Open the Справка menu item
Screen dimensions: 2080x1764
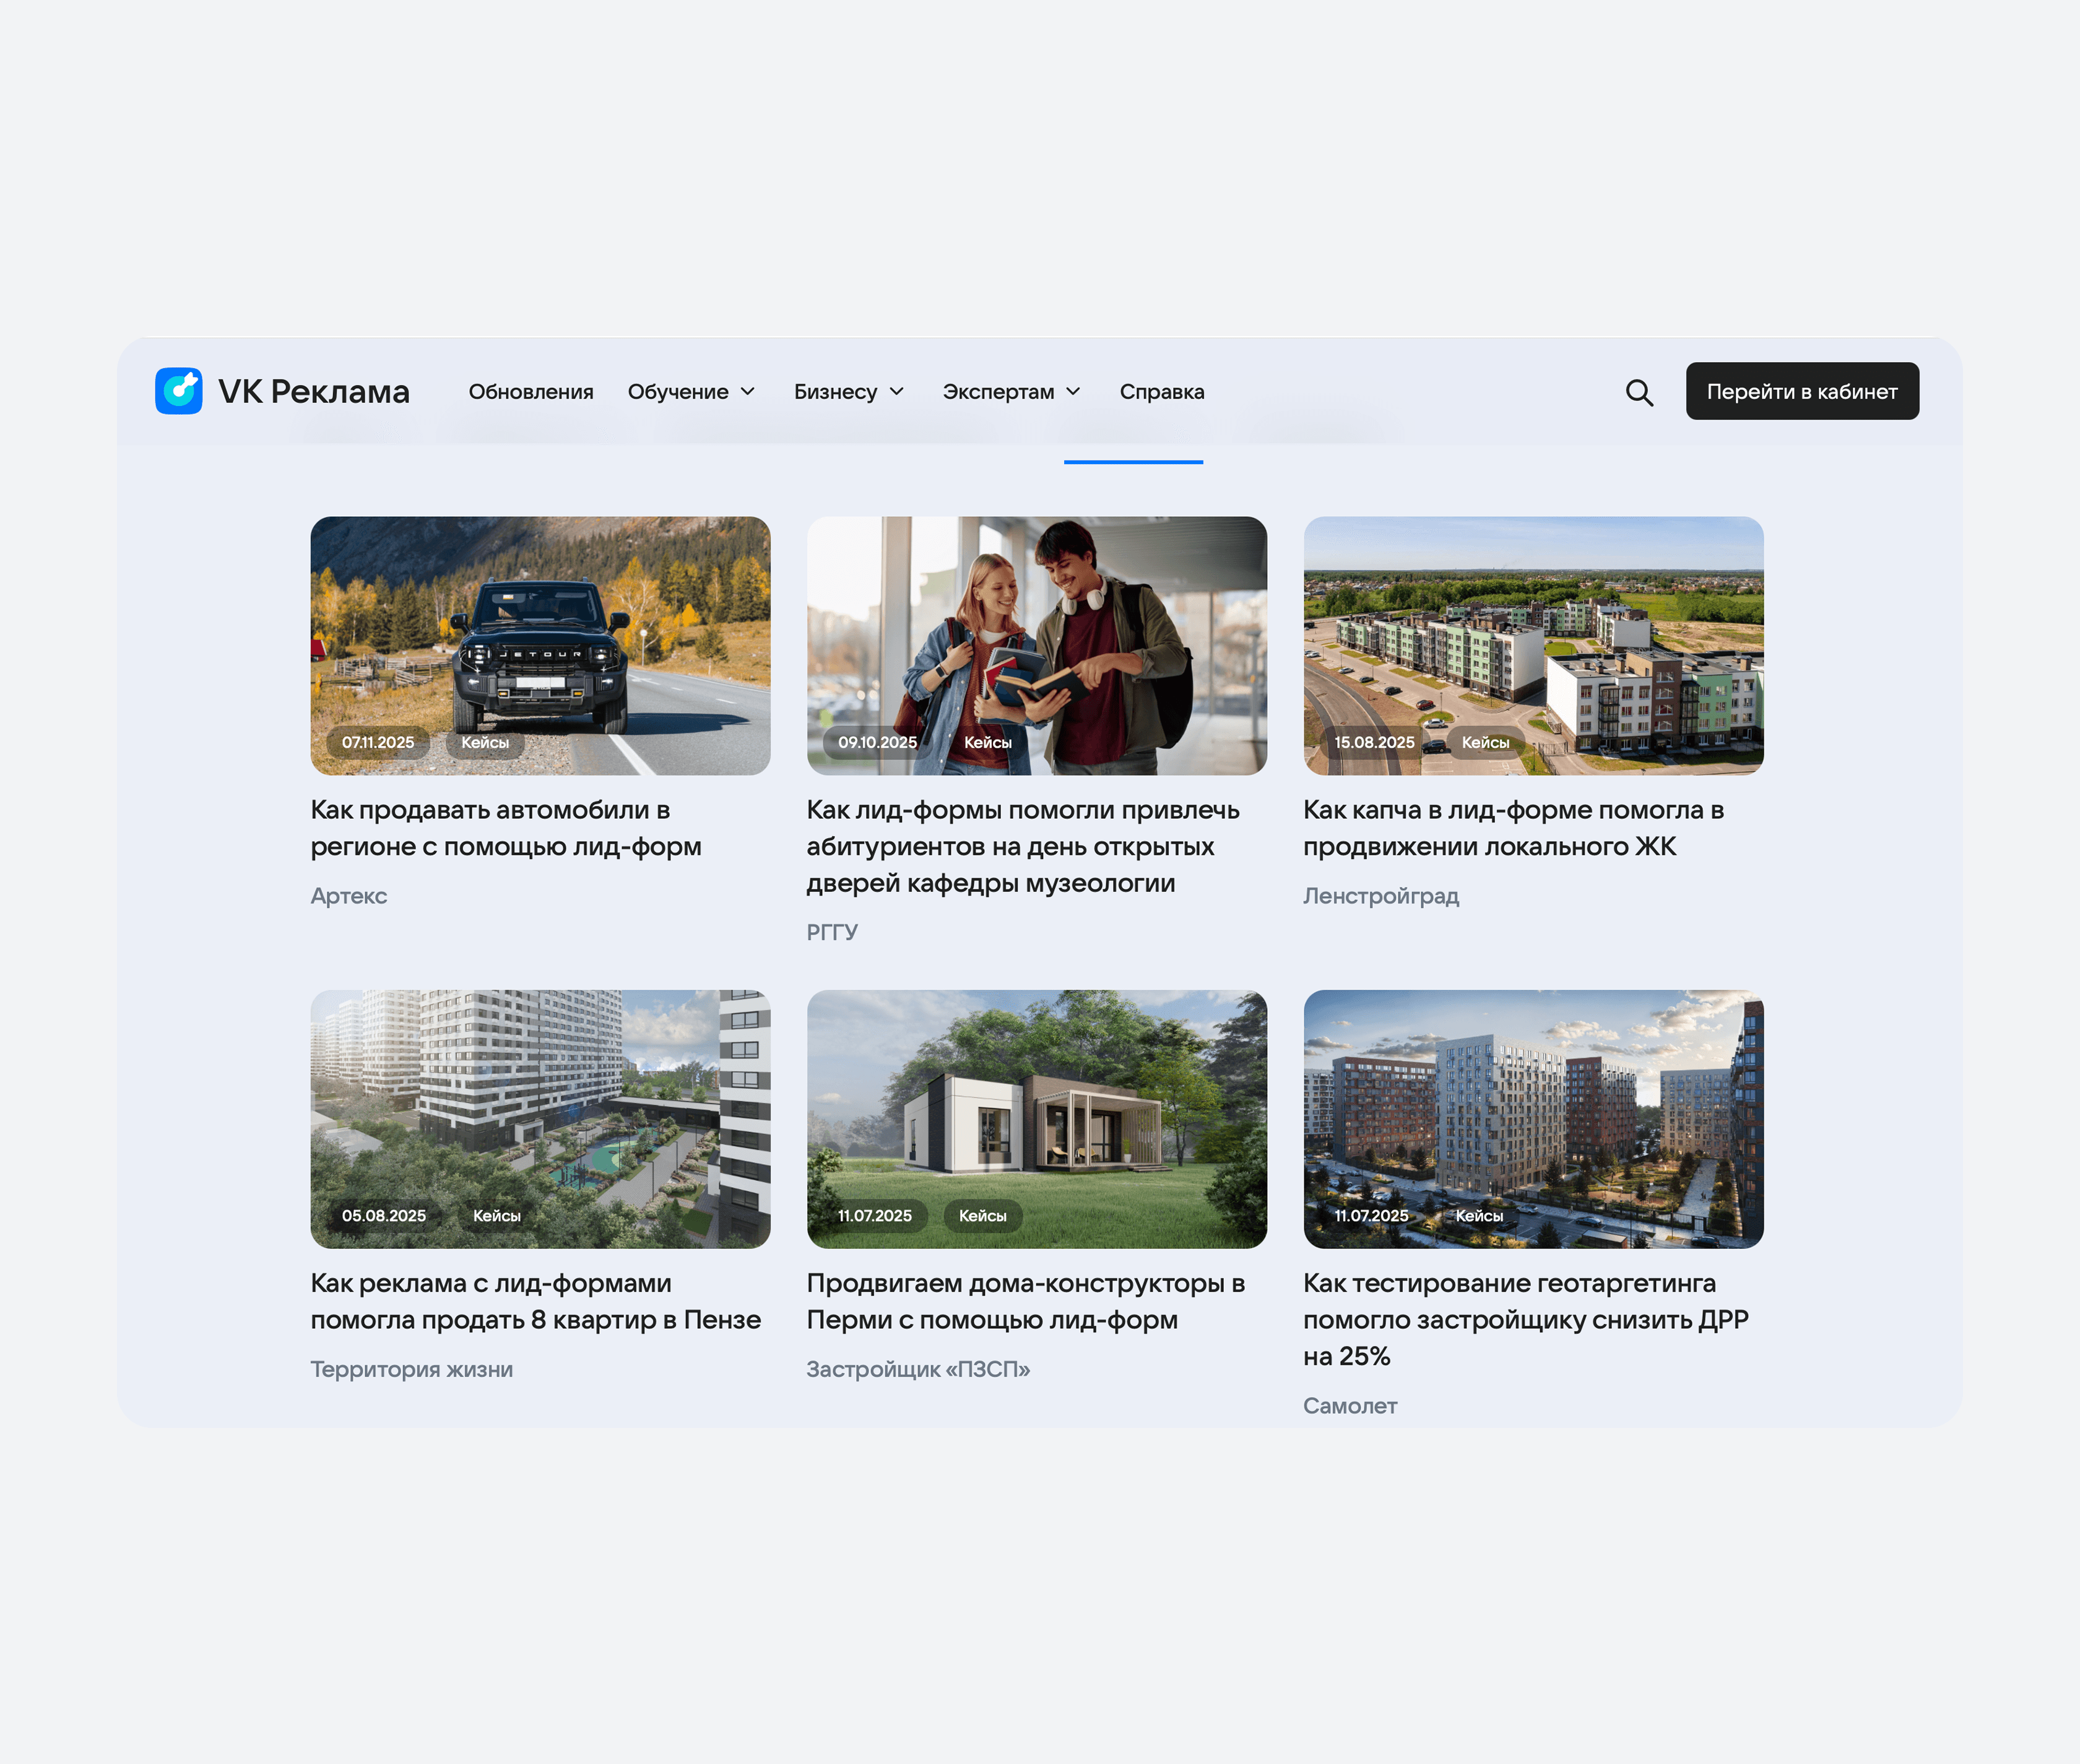pyautogui.click(x=1161, y=392)
